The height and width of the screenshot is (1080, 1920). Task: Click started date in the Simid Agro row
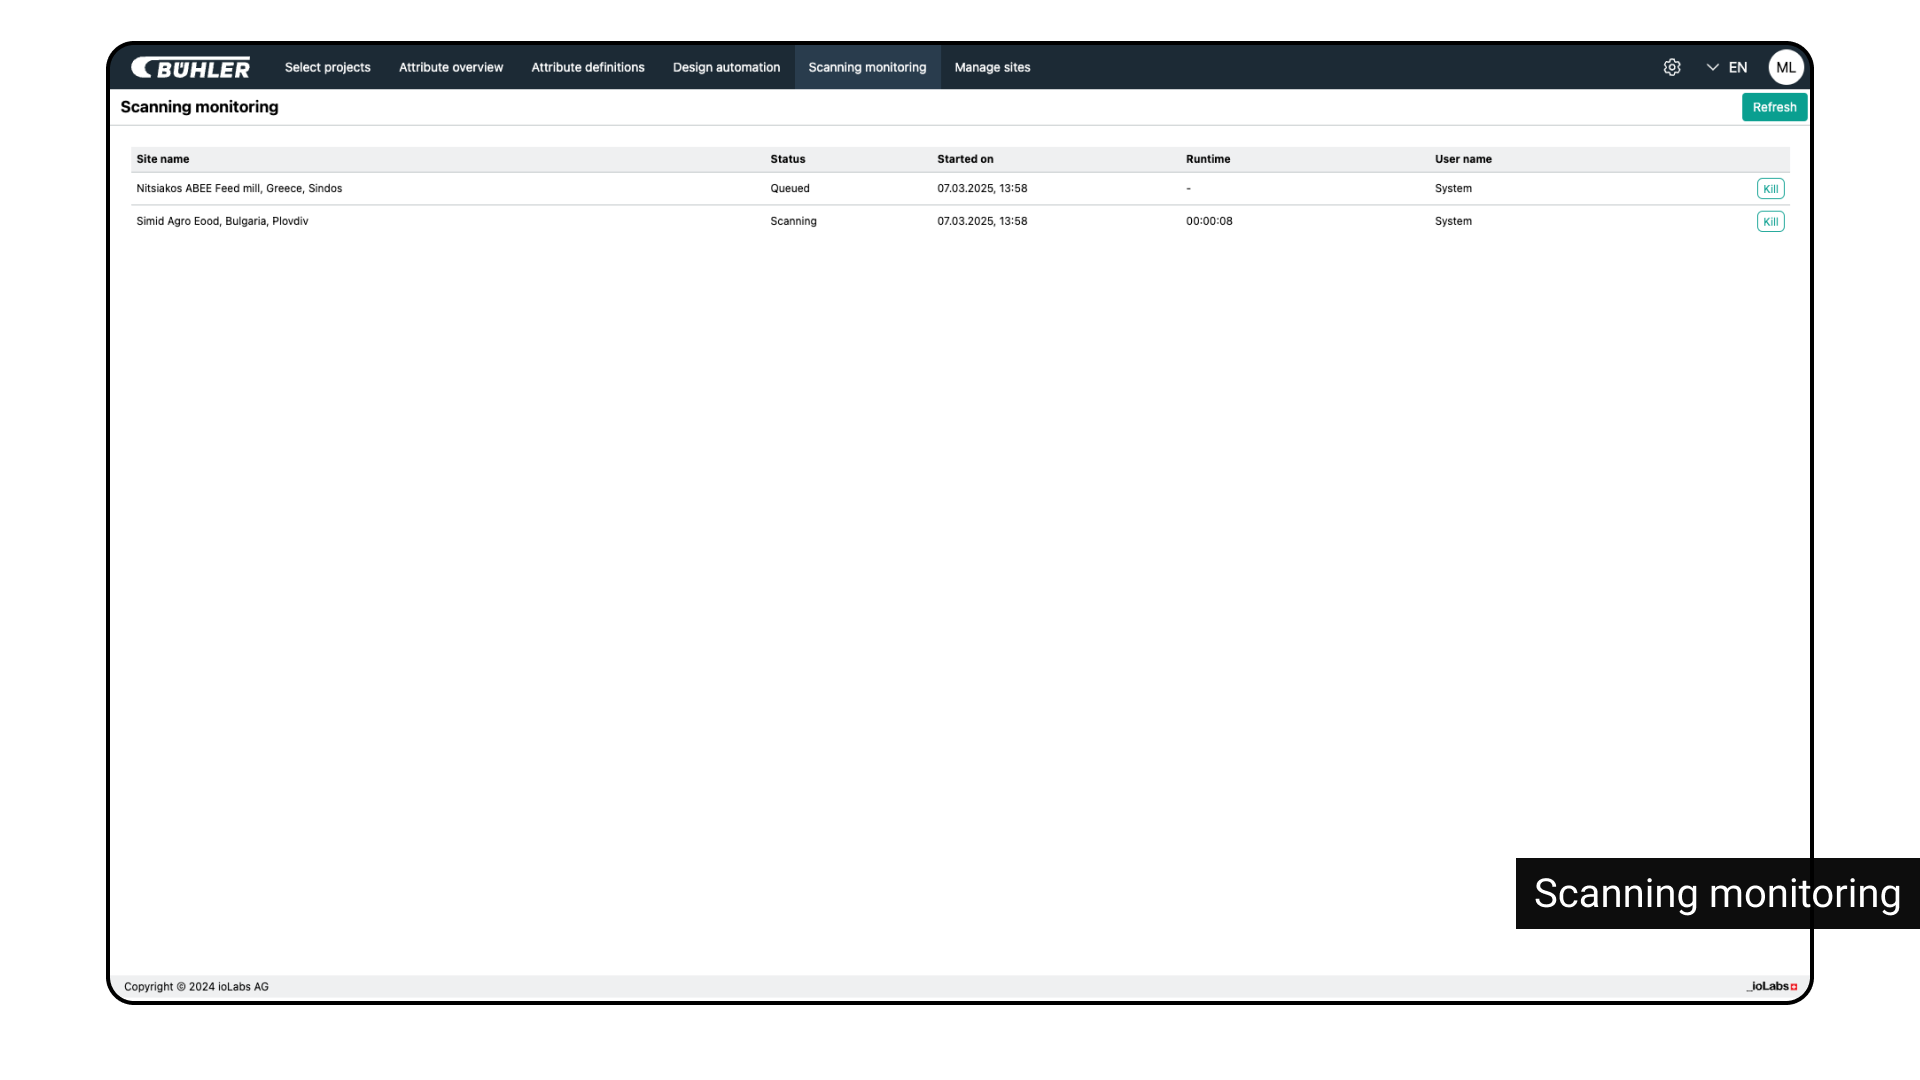[x=982, y=221]
